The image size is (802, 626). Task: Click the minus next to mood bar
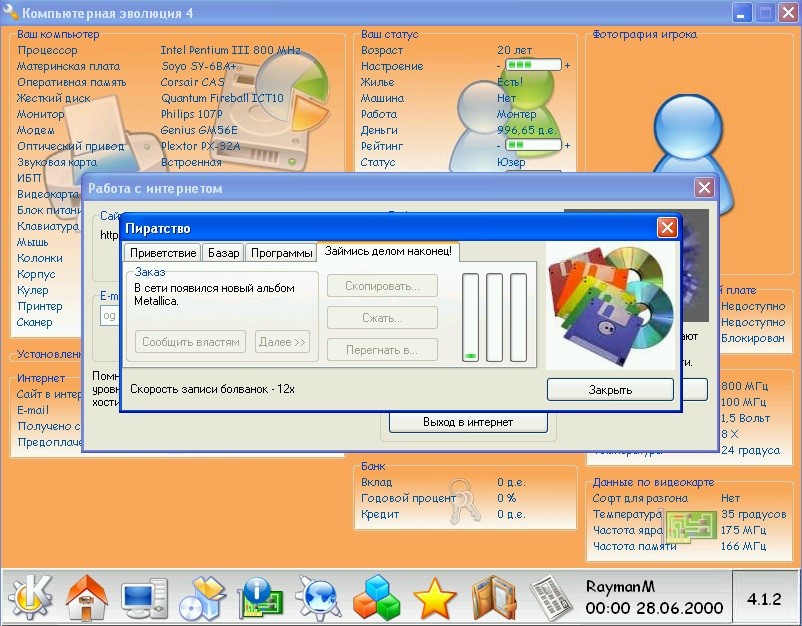click(x=498, y=66)
